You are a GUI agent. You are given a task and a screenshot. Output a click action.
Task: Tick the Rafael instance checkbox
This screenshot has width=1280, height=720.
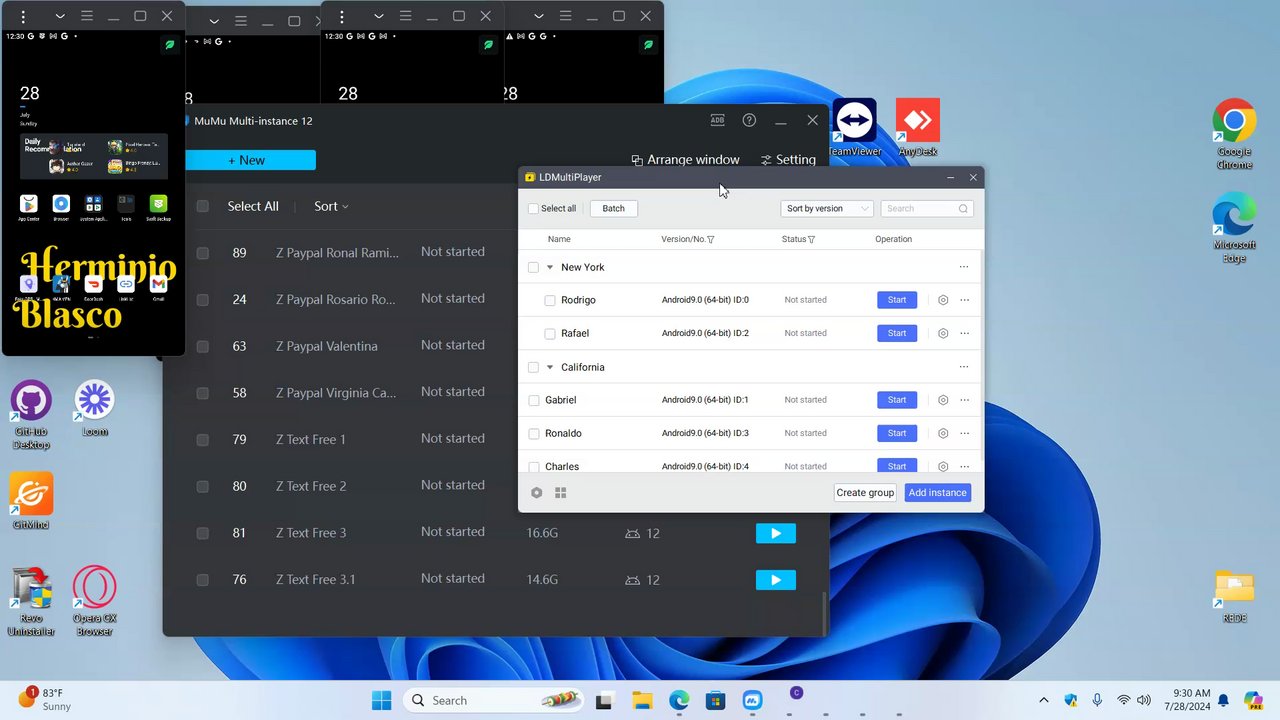550,333
